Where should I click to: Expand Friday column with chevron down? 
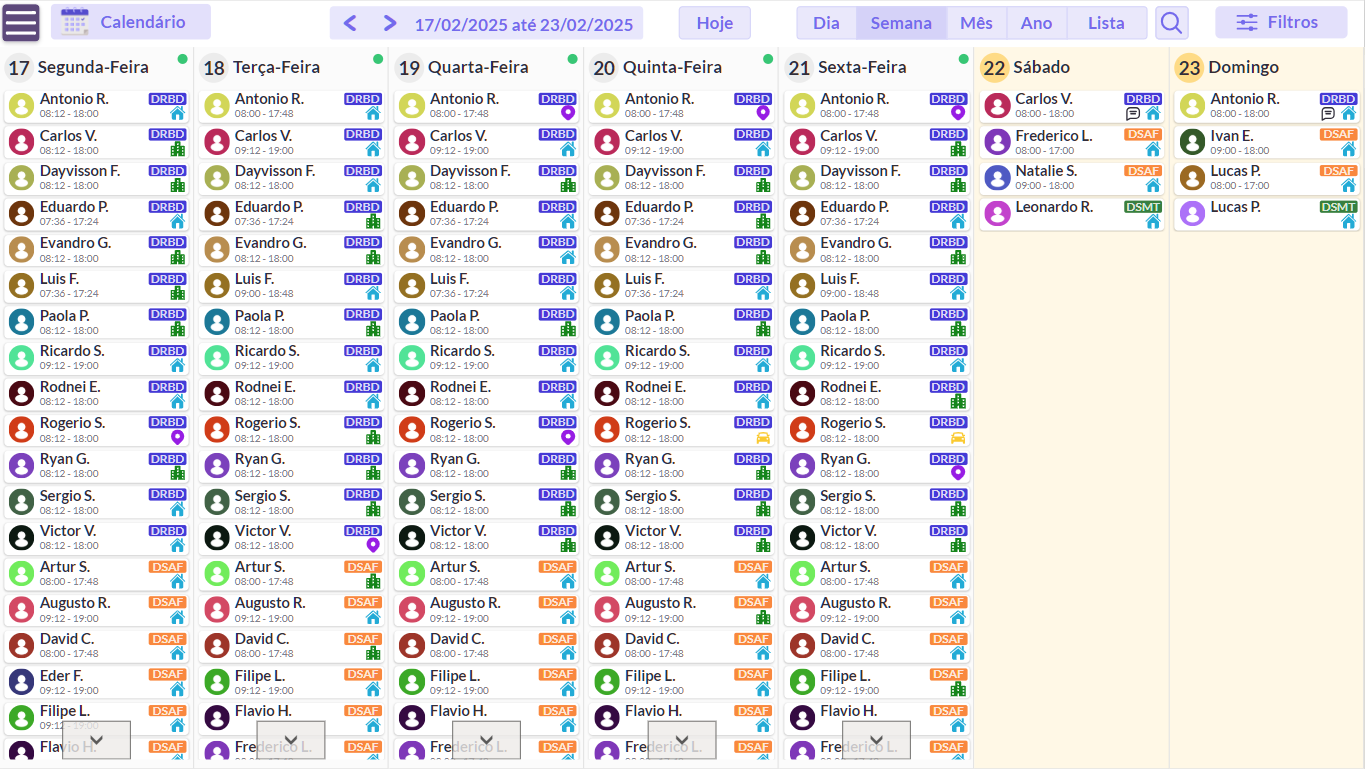click(x=876, y=740)
